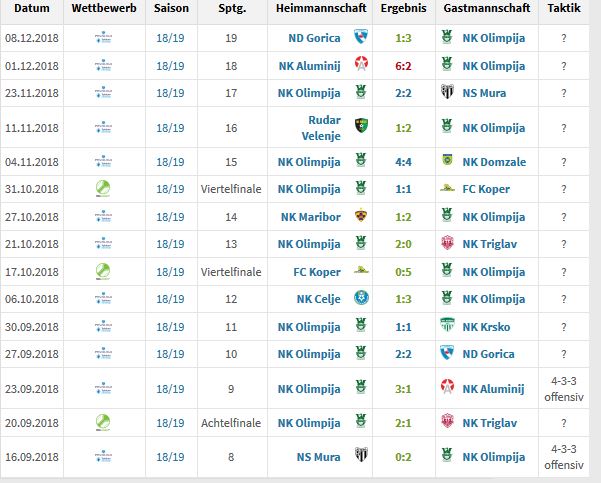Open NK Maribor team link
Viewport: 601px width, 483px height.
310,217
